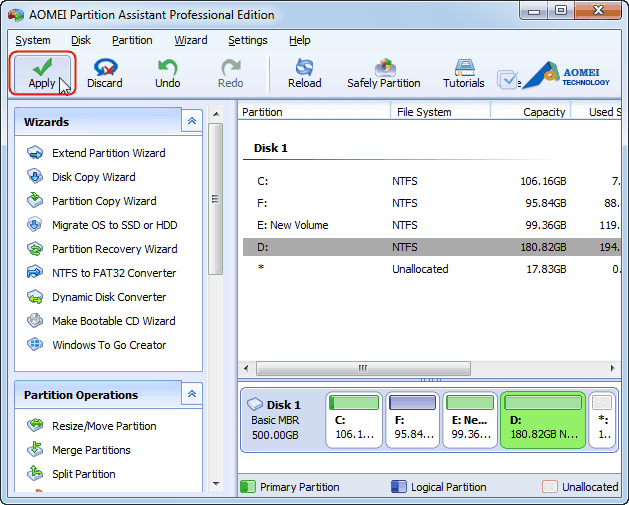This screenshot has height=505, width=629.
Task: Click partition list scroll left arrow
Action: pyautogui.click(x=246, y=368)
